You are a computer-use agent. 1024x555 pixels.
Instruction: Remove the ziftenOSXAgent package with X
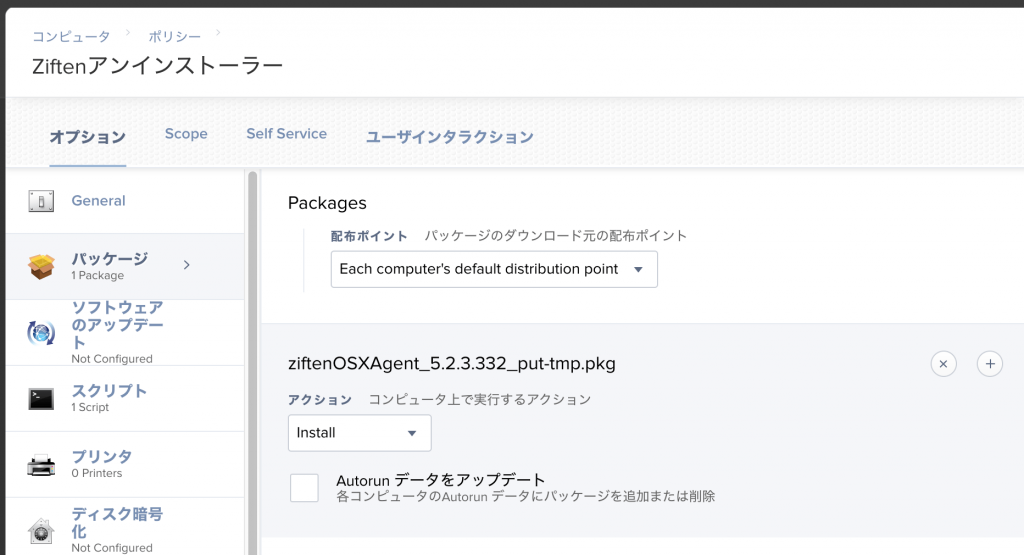click(x=943, y=364)
